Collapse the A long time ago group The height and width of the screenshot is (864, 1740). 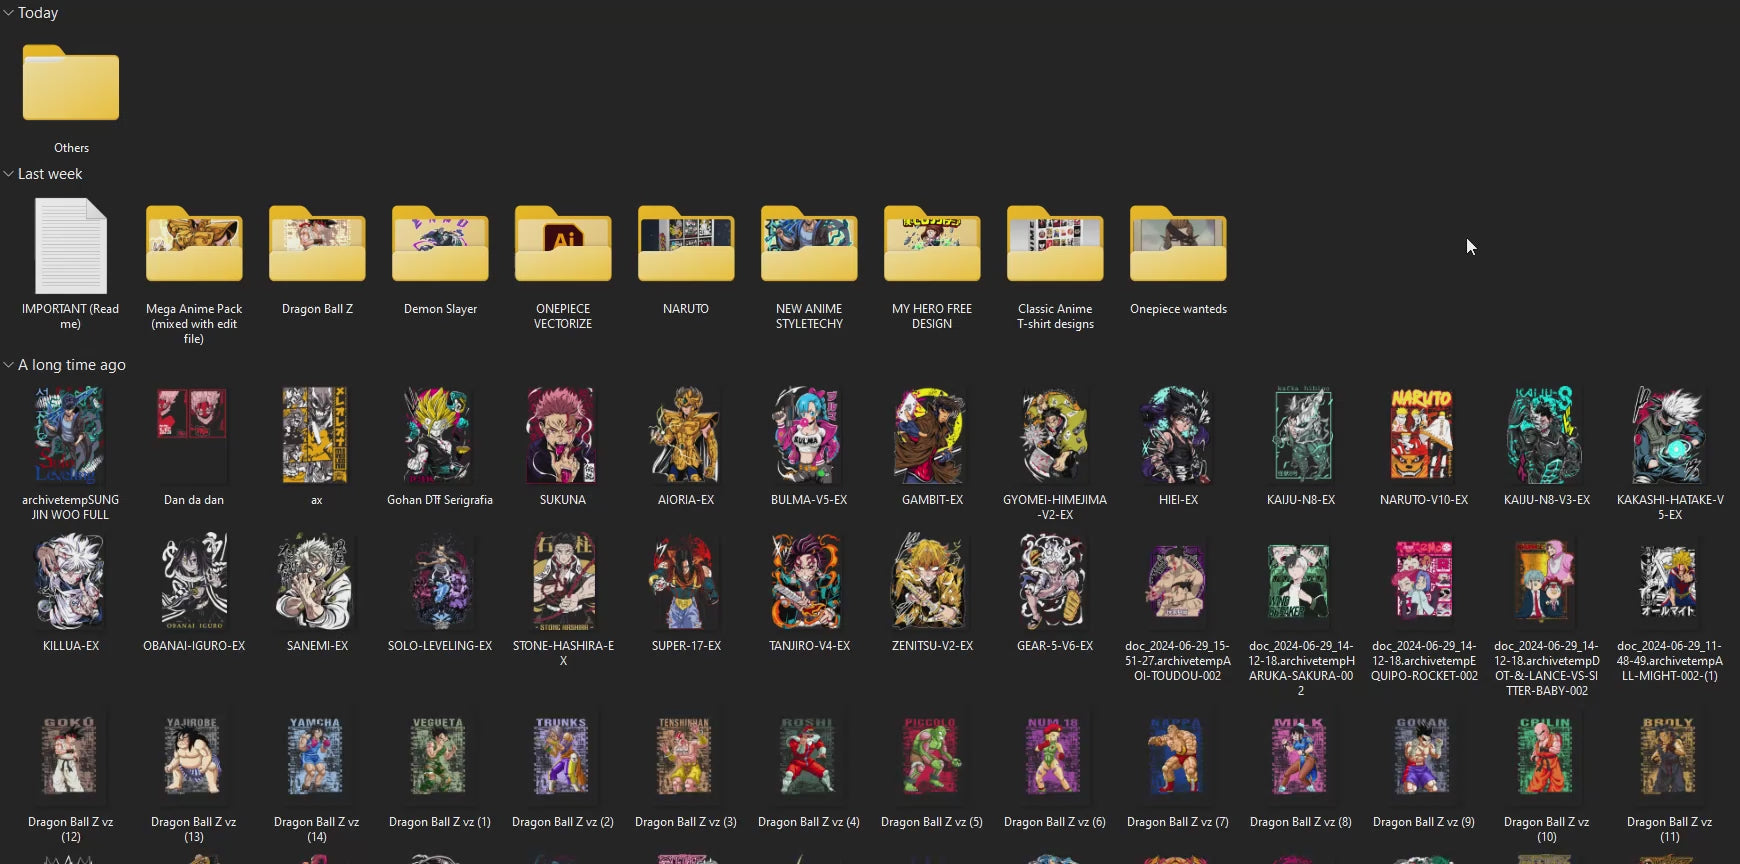[x=8, y=365]
